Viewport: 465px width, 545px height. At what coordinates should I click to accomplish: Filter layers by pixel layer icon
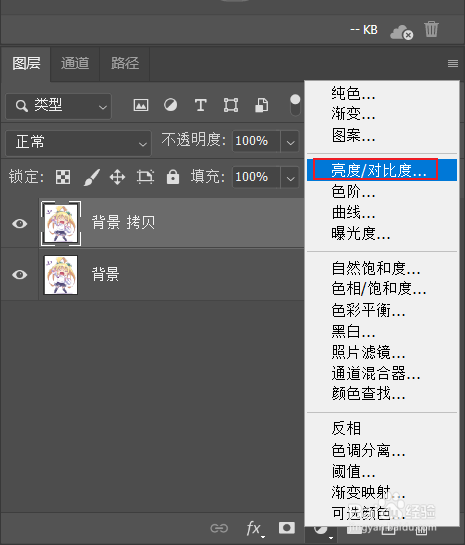pos(141,105)
